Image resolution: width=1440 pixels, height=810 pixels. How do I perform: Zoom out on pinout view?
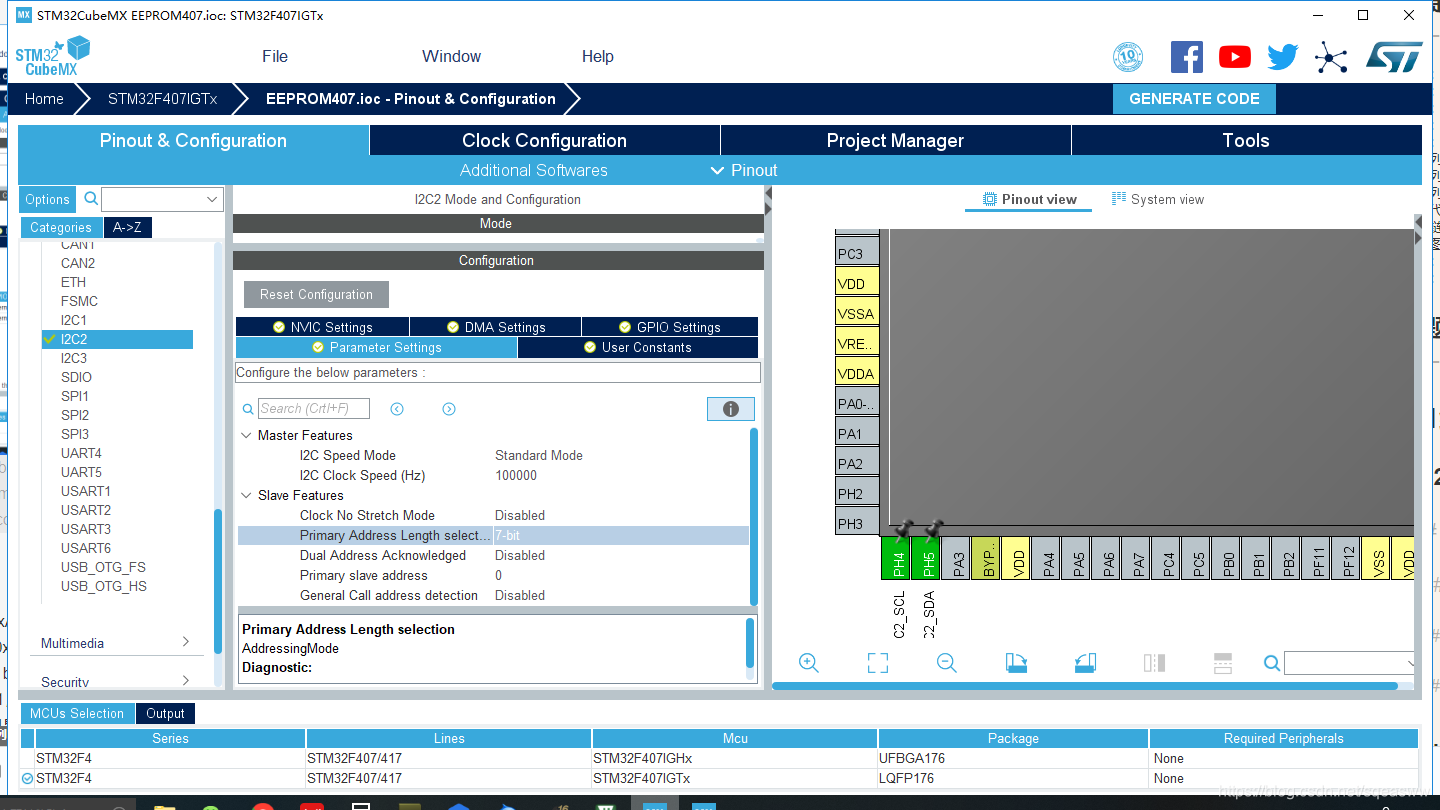point(947,663)
